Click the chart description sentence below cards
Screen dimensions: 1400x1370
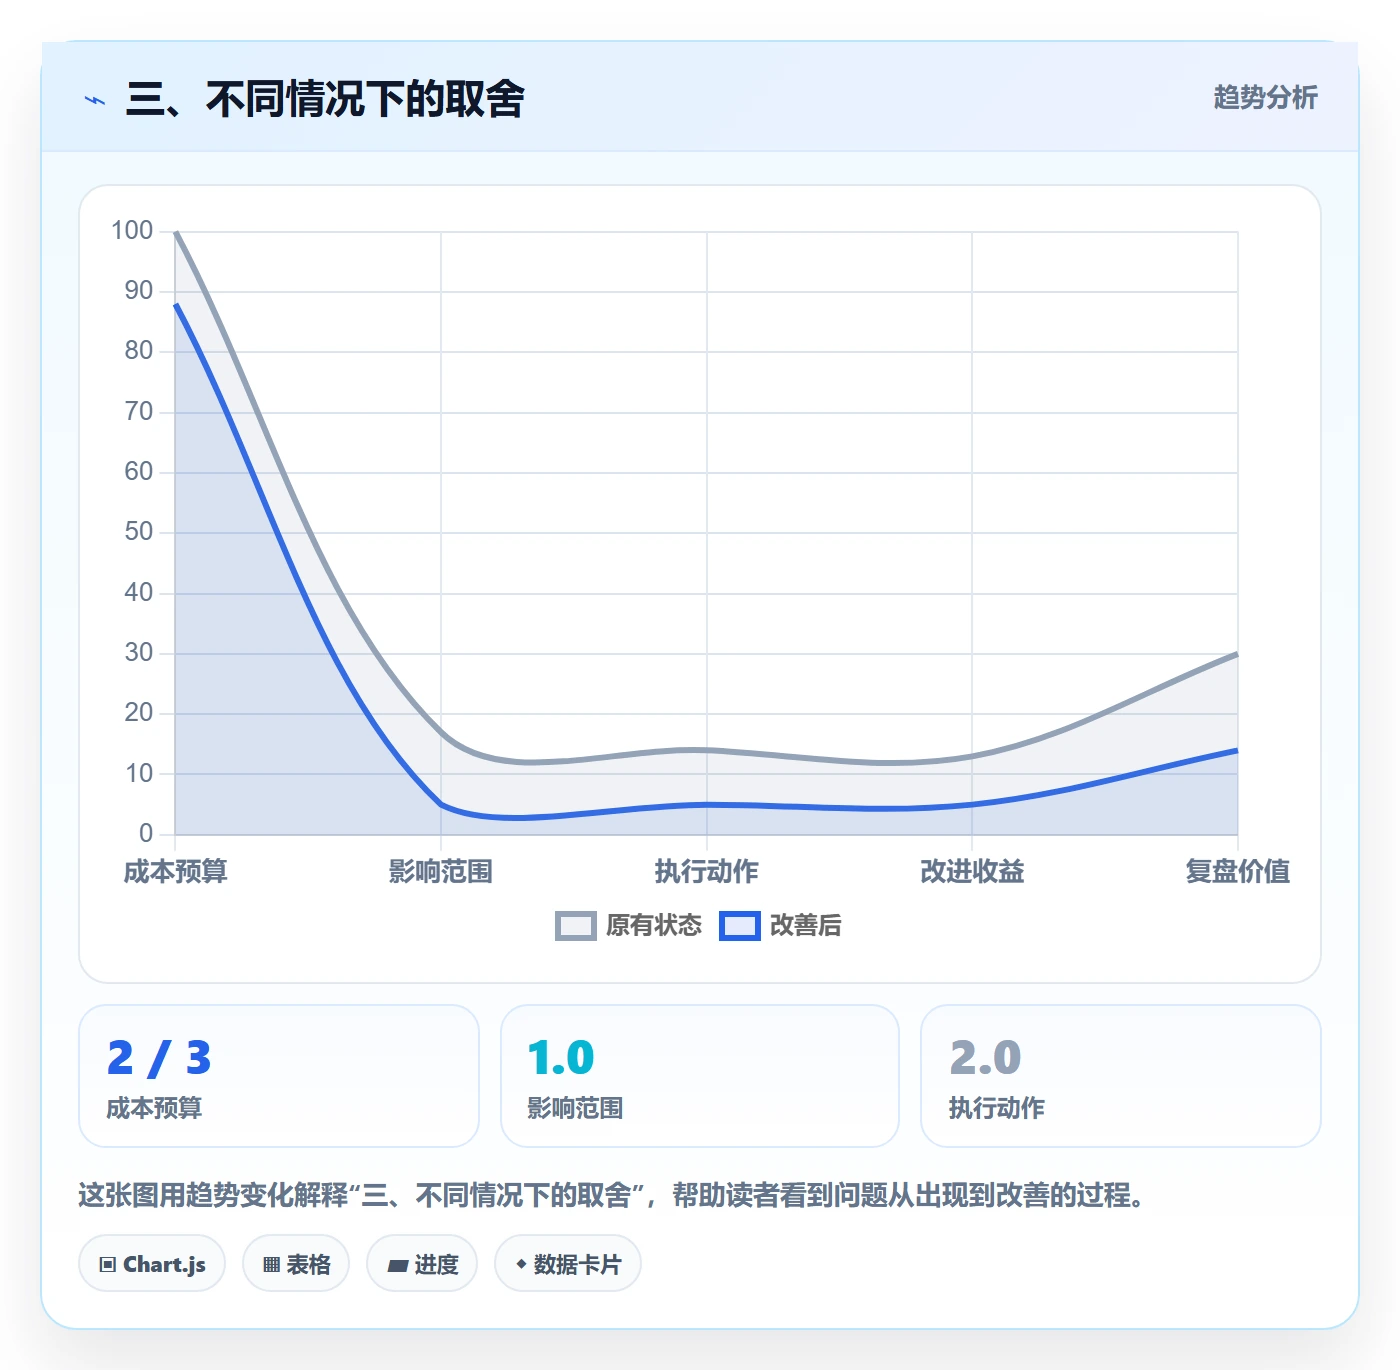(x=611, y=1195)
